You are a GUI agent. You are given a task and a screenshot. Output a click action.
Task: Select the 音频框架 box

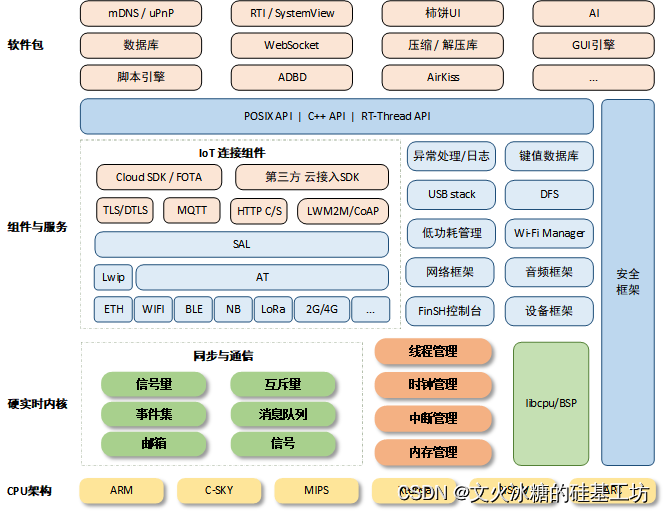[549, 272]
